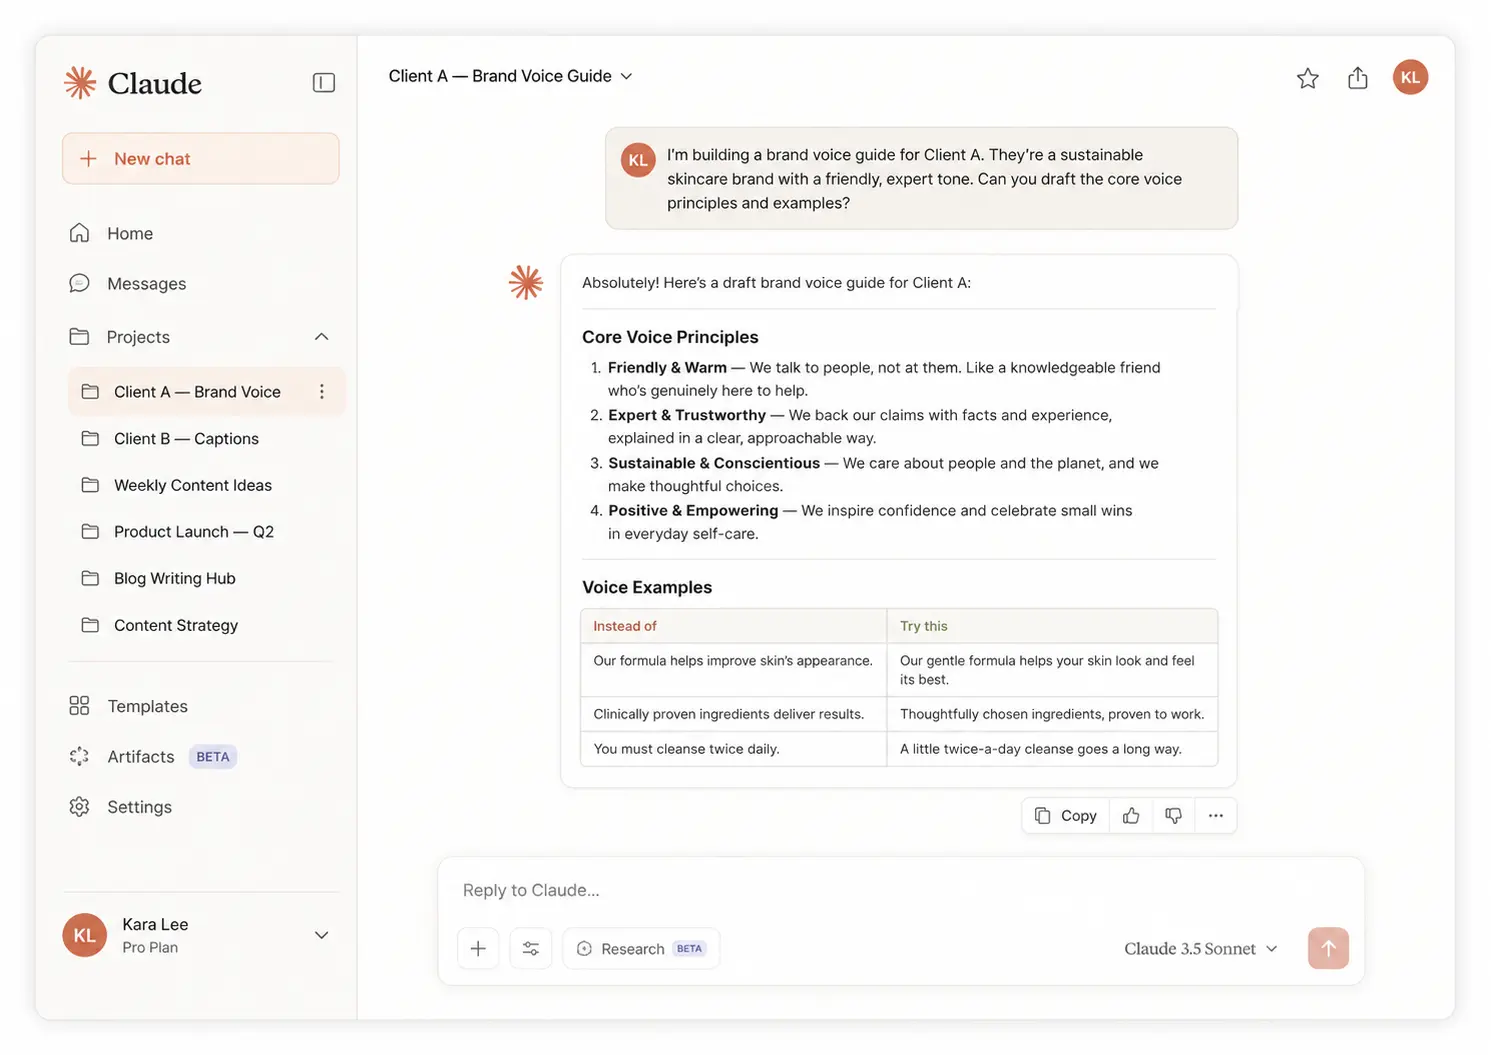Click folder icon beside Client B — Captions

click(x=90, y=439)
